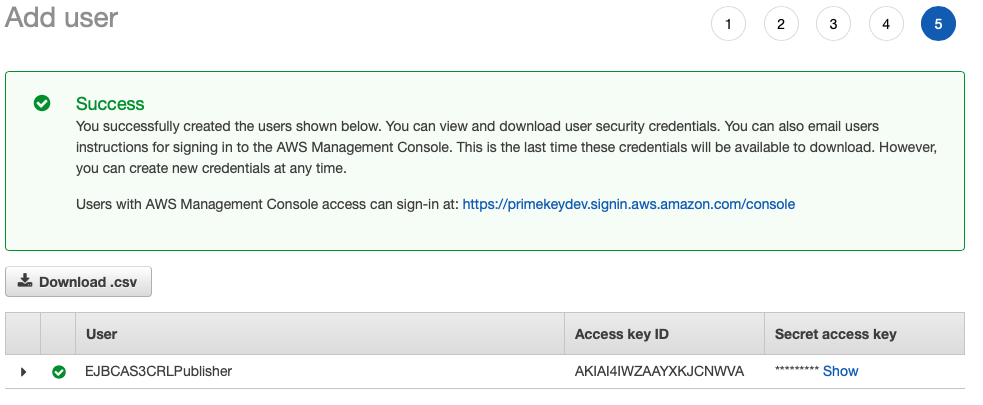983x405 pixels.
Task: Click the active step 5 indicator
Action: 938,24
